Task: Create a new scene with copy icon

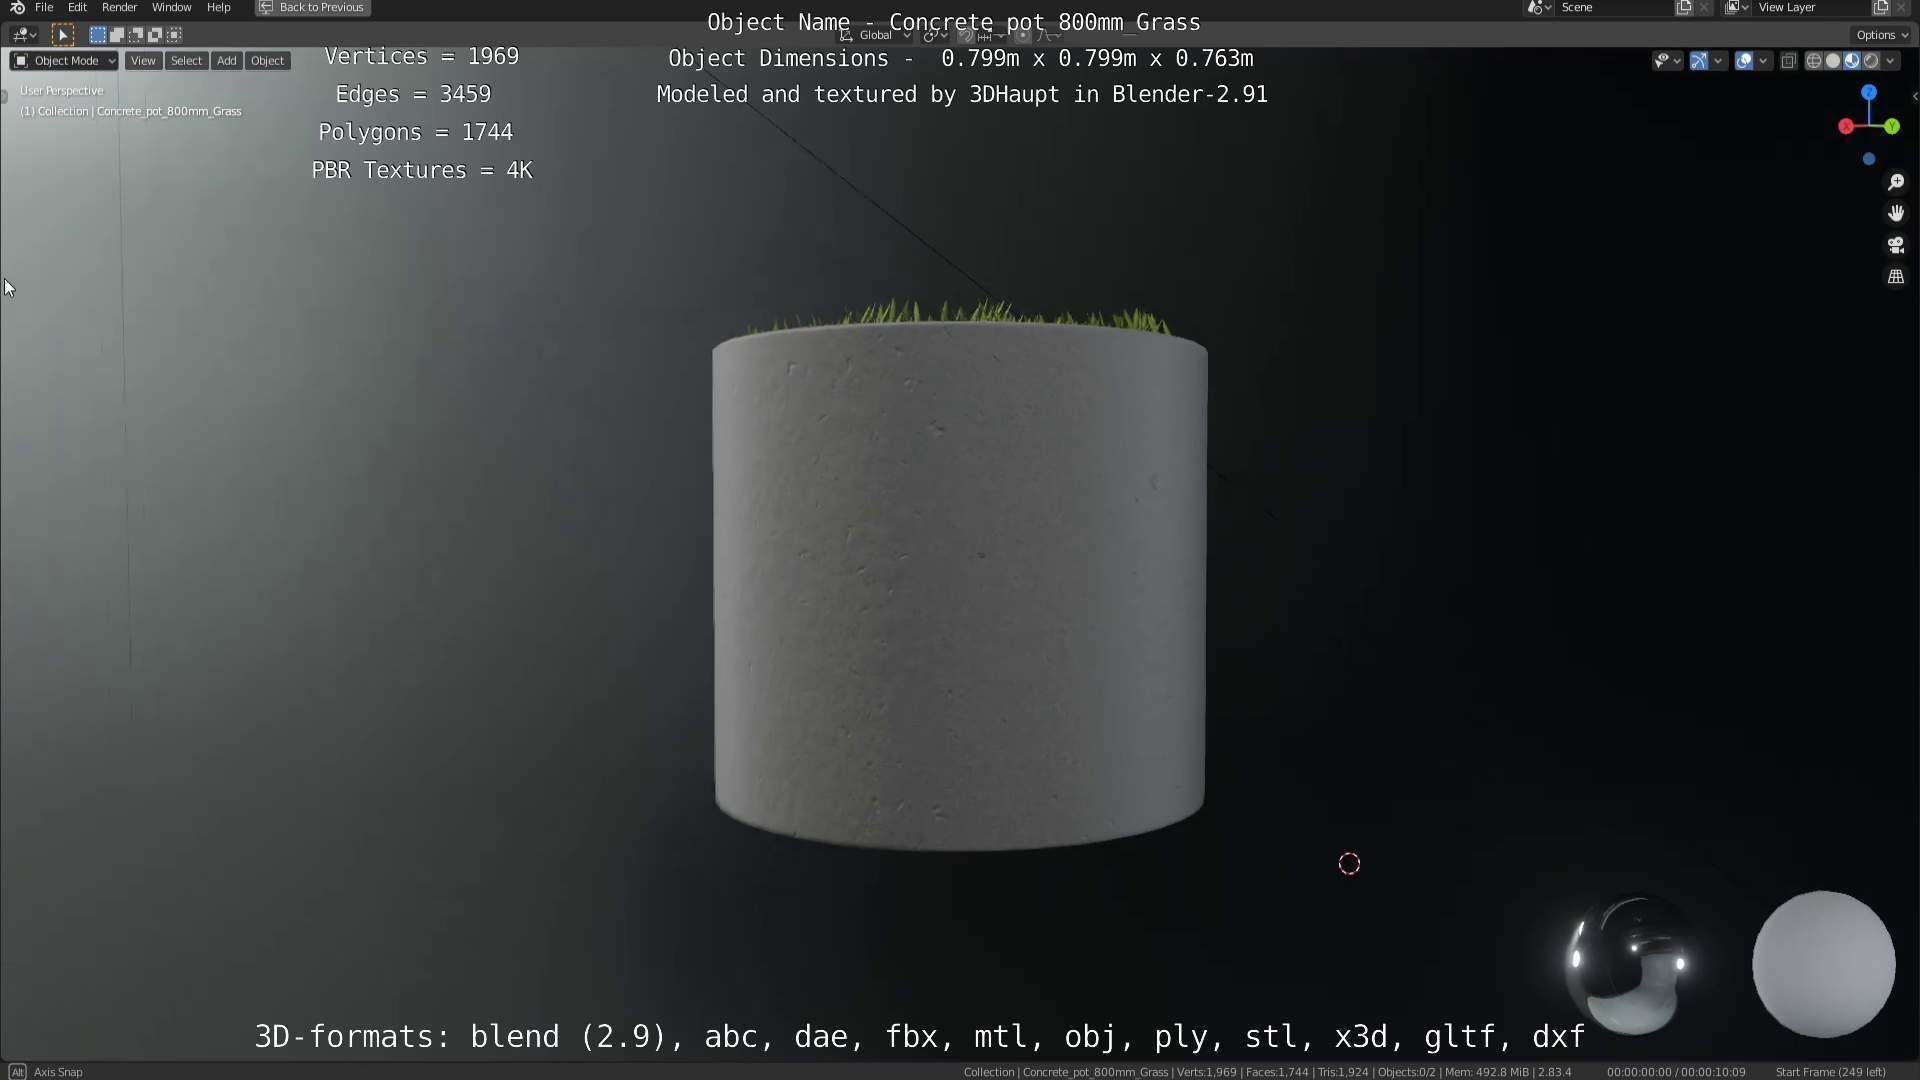Action: 1684,7
